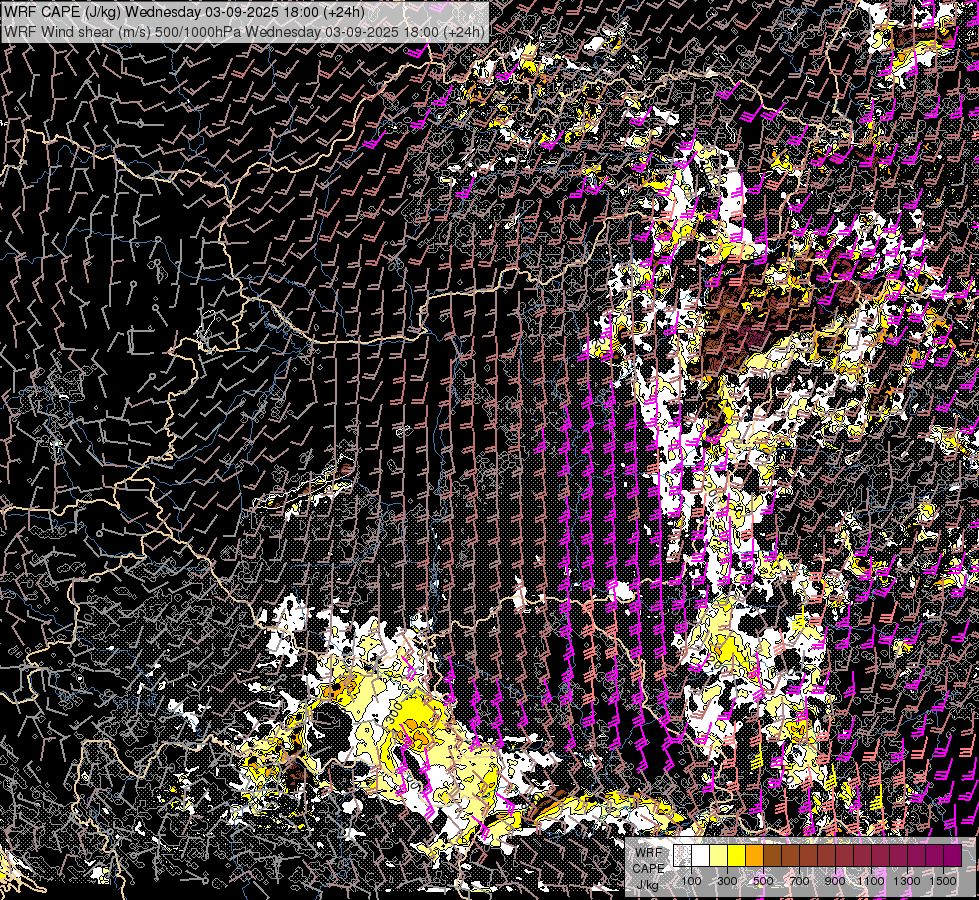This screenshot has height=900, width=979.
Task: Click the legend value label '1100'
Action: pos(871,881)
